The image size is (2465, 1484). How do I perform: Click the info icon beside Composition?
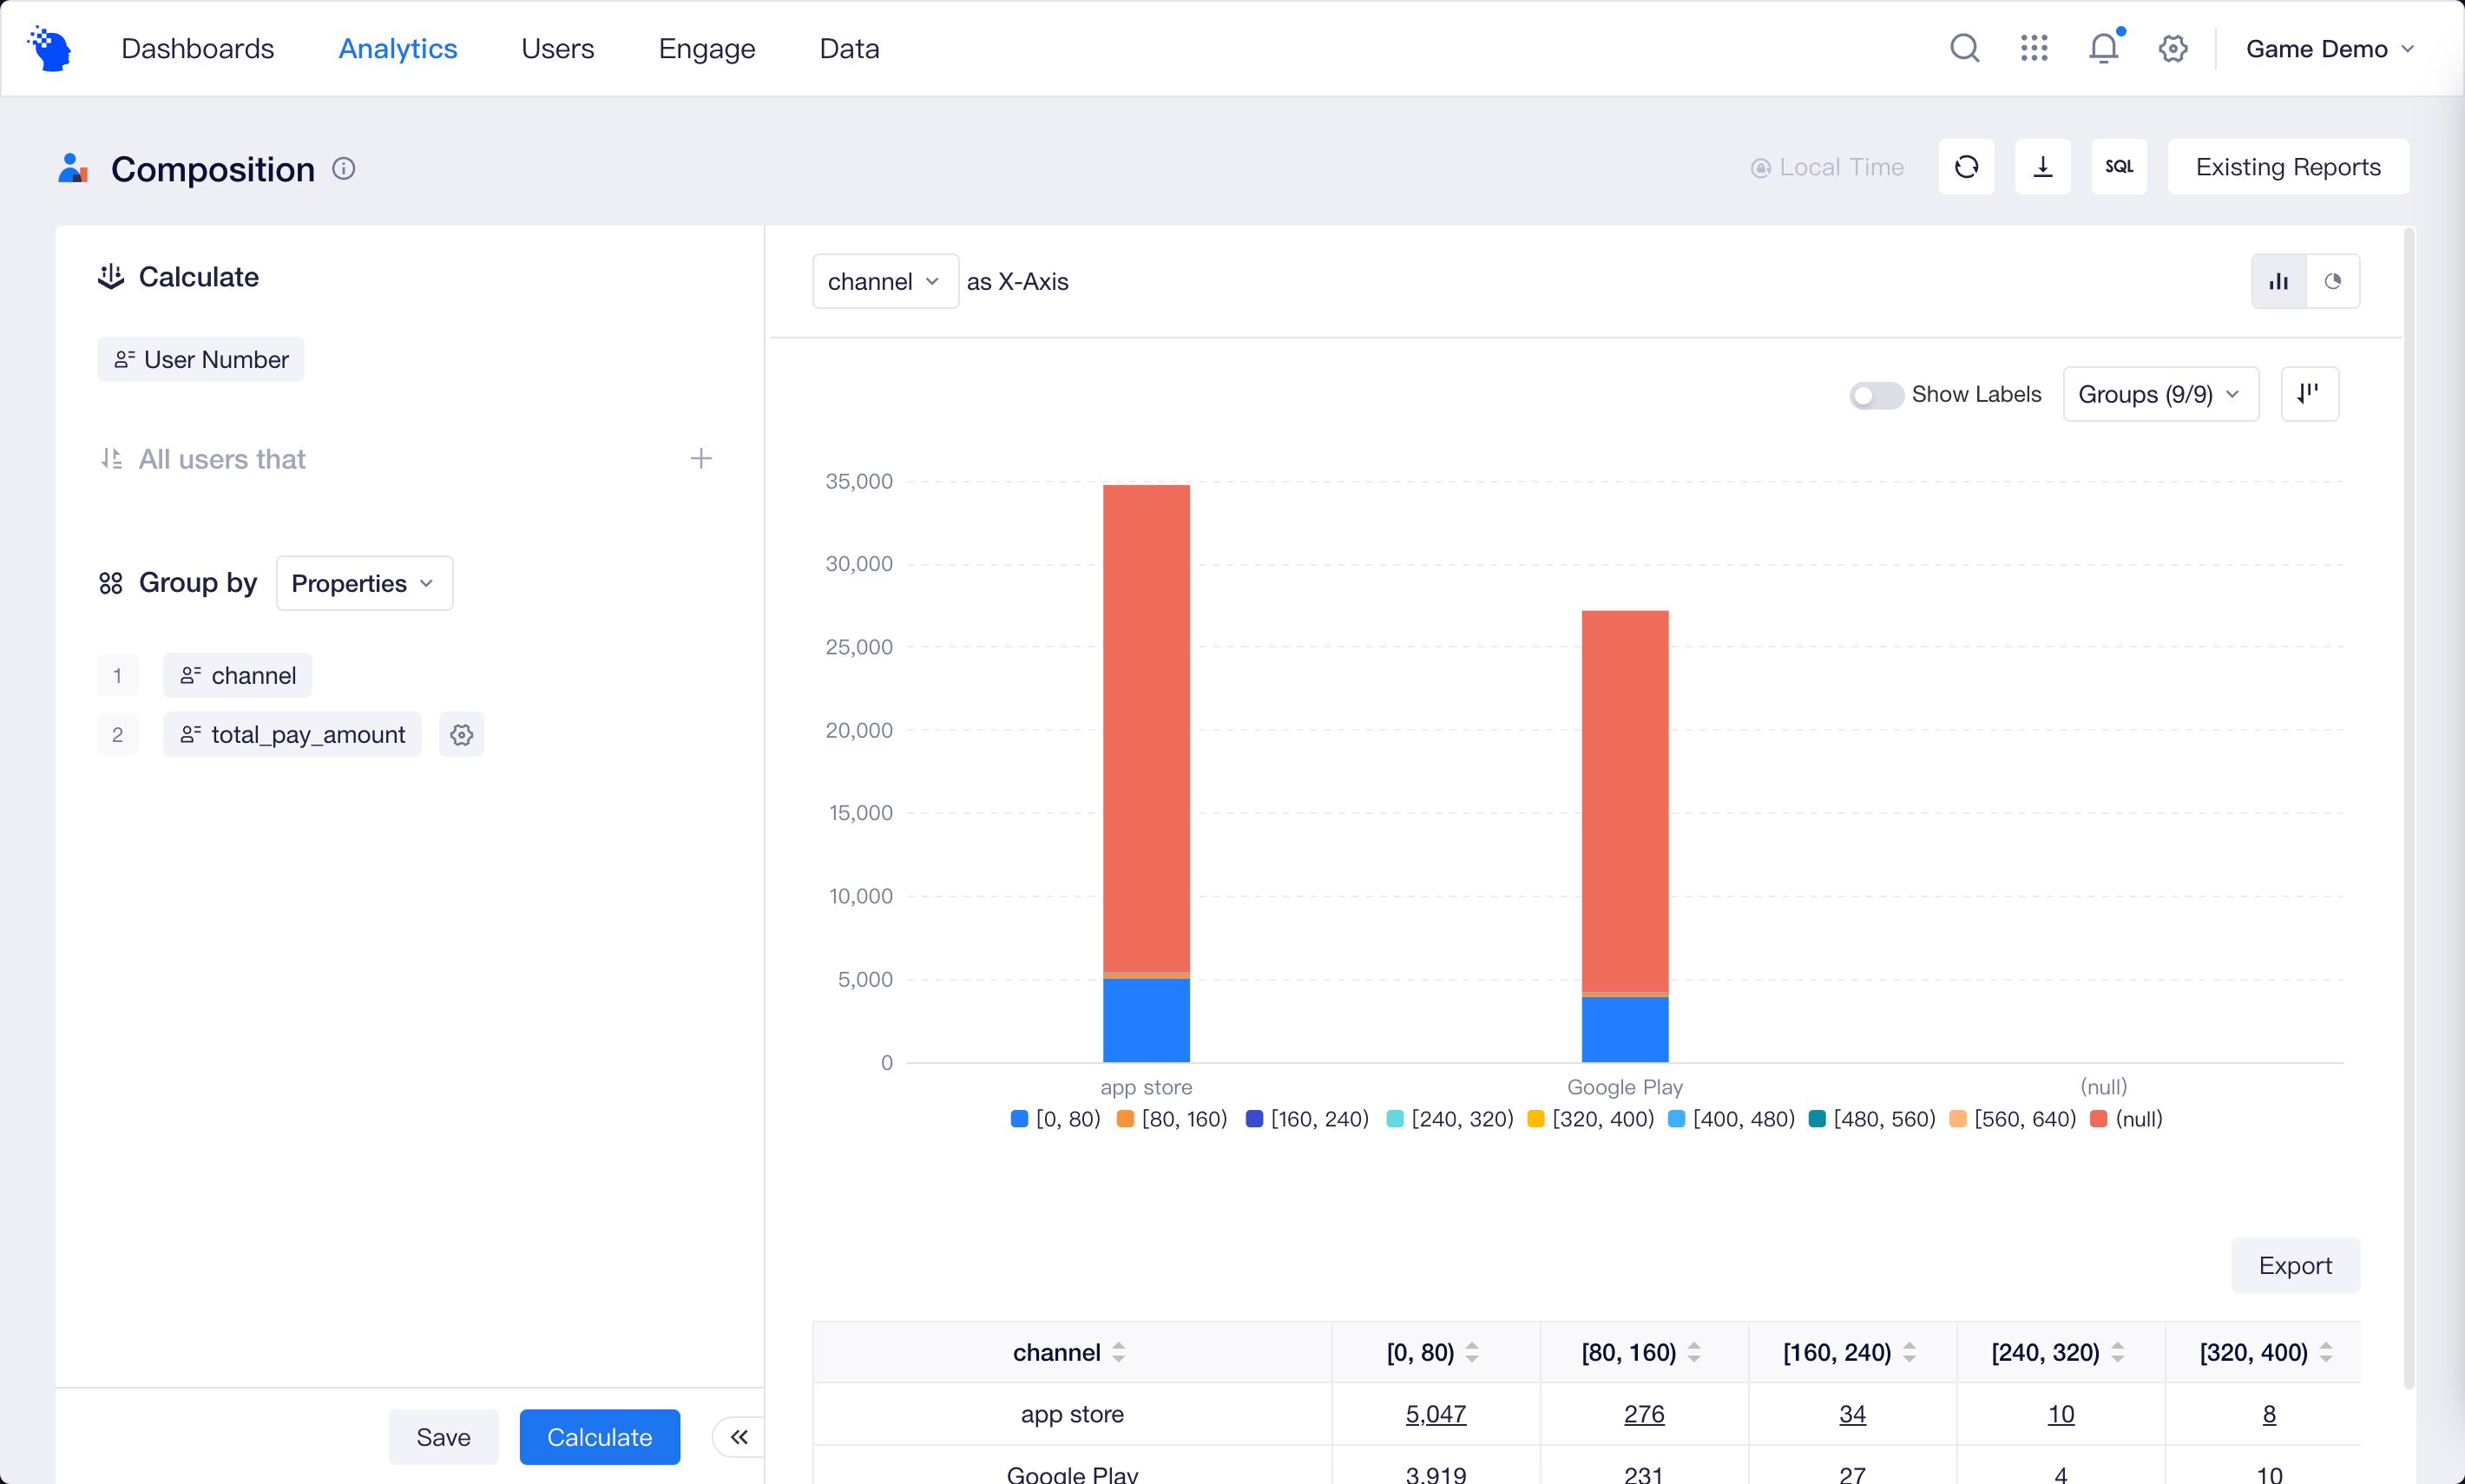pos(343,168)
